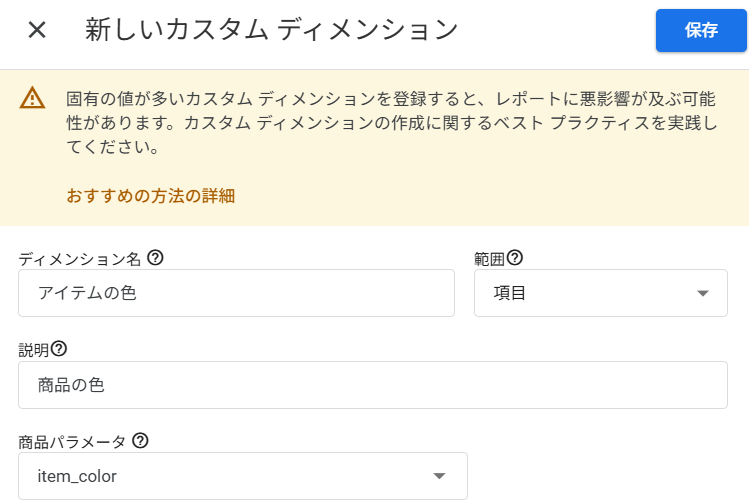
Task: Open the おすすめの方法の詳細 link
Action: [x=150, y=196]
